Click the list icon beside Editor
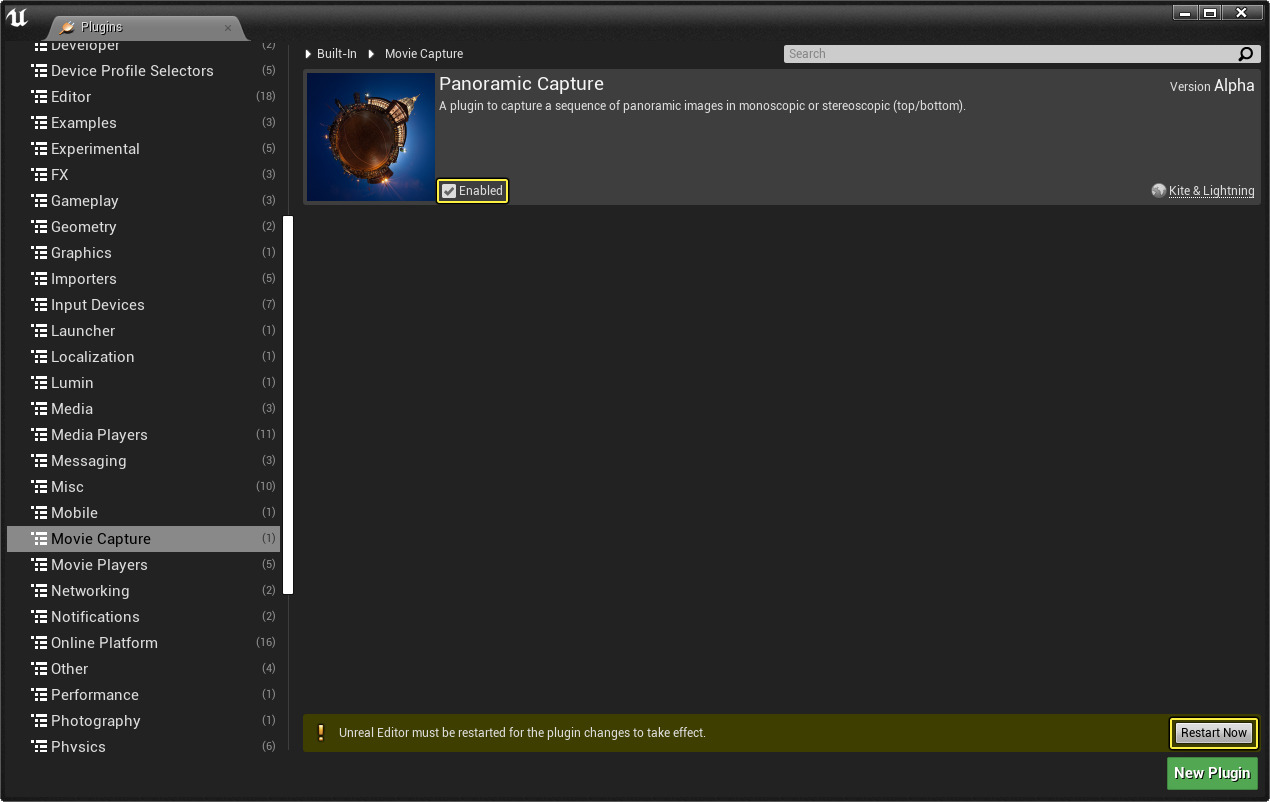Screen dimensions: 1270x802 (x=39, y=97)
